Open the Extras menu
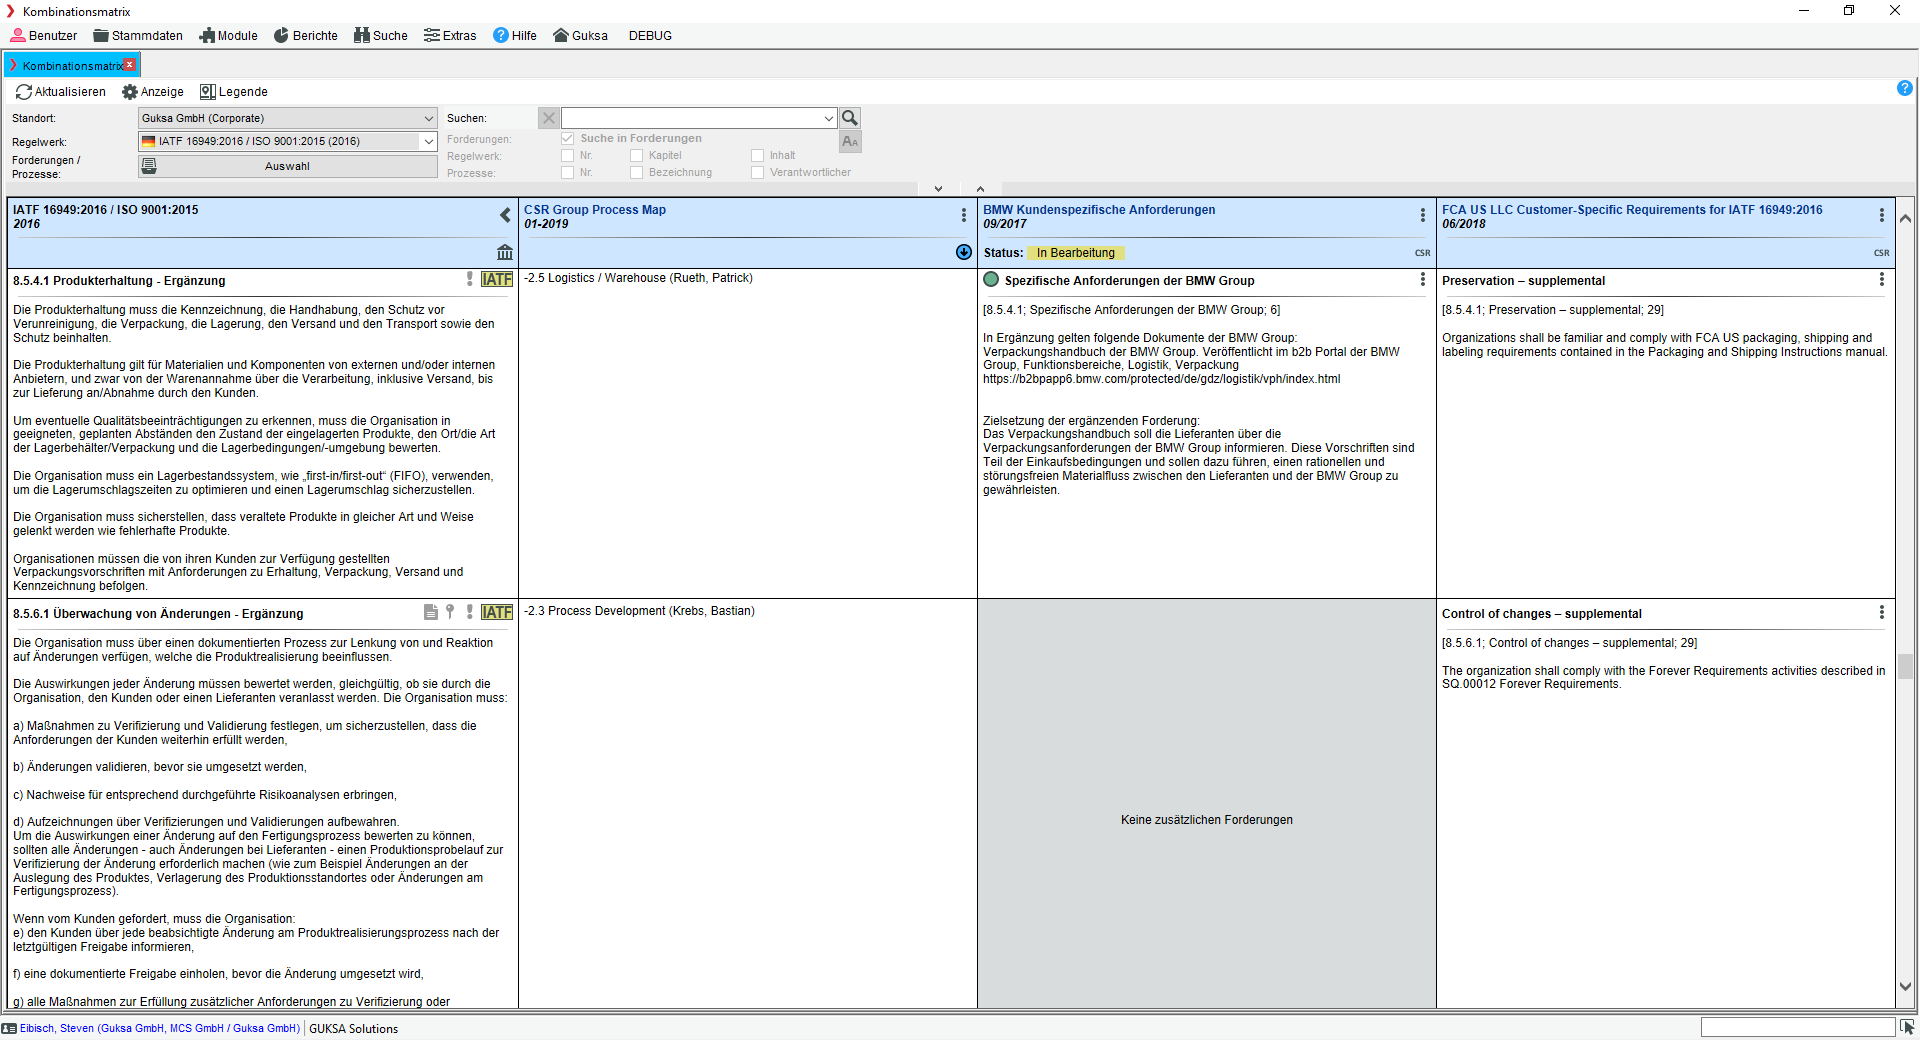Screen dimensions: 1920x1040 coord(450,35)
